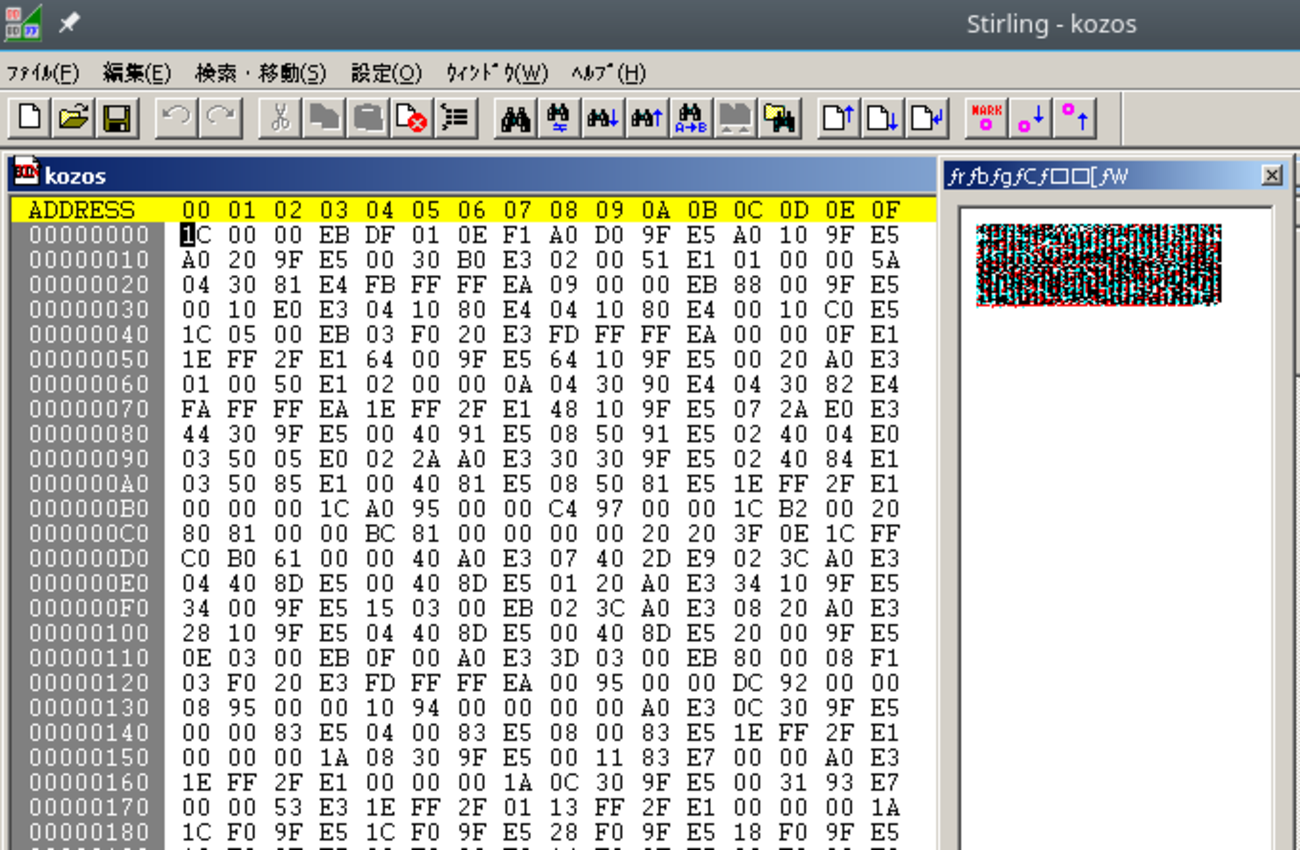The width and height of the screenshot is (1300, 850).
Task: Click the Redo arrow in the toolbar
Action: pos(220,118)
